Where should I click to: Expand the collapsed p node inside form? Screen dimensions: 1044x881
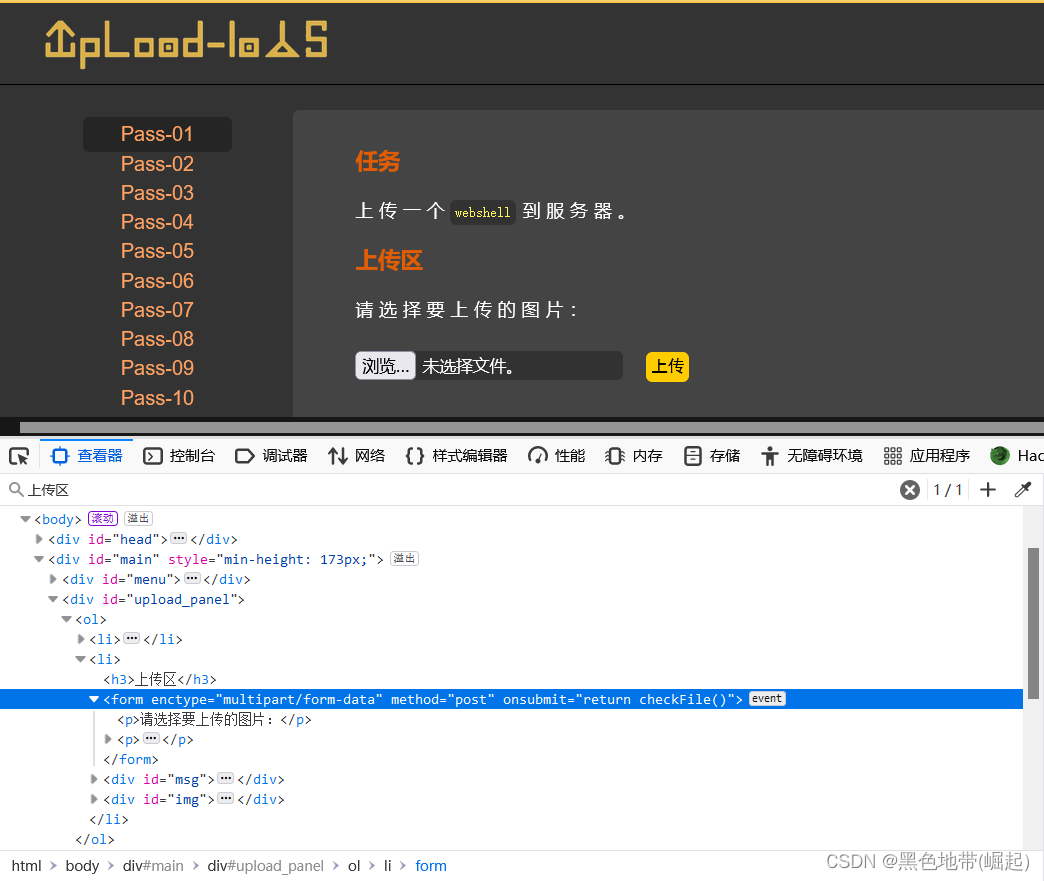click(109, 739)
